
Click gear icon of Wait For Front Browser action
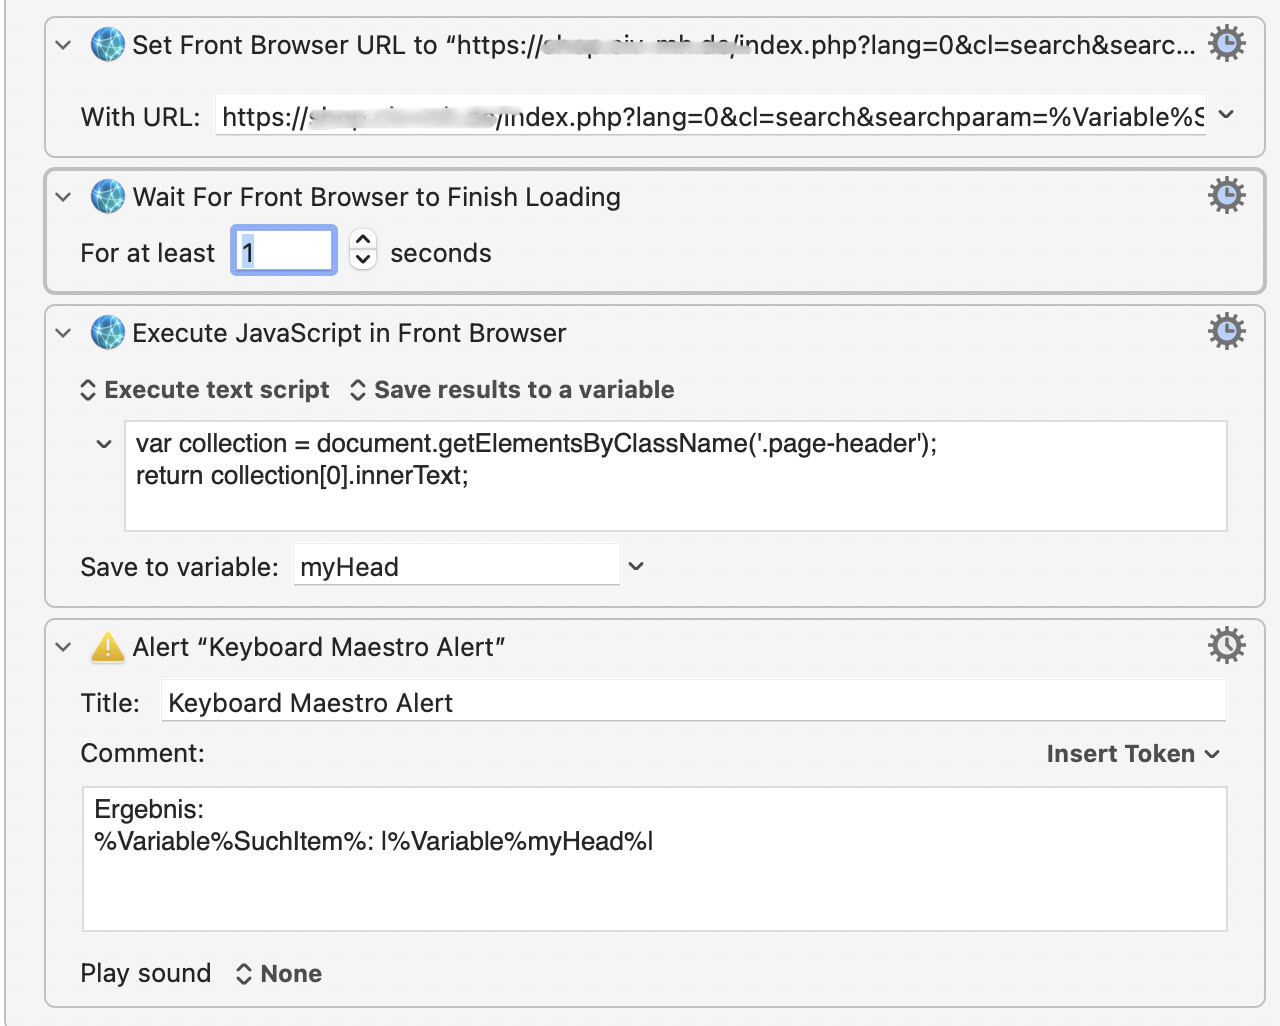1226,195
